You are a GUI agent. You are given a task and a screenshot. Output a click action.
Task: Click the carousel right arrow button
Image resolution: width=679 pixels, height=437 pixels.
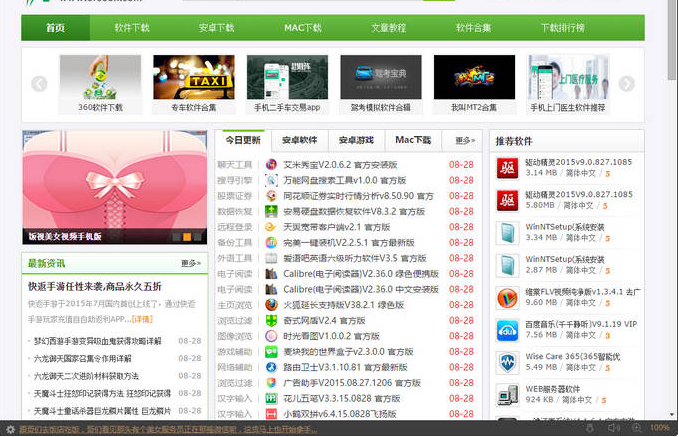(x=626, y=84)
